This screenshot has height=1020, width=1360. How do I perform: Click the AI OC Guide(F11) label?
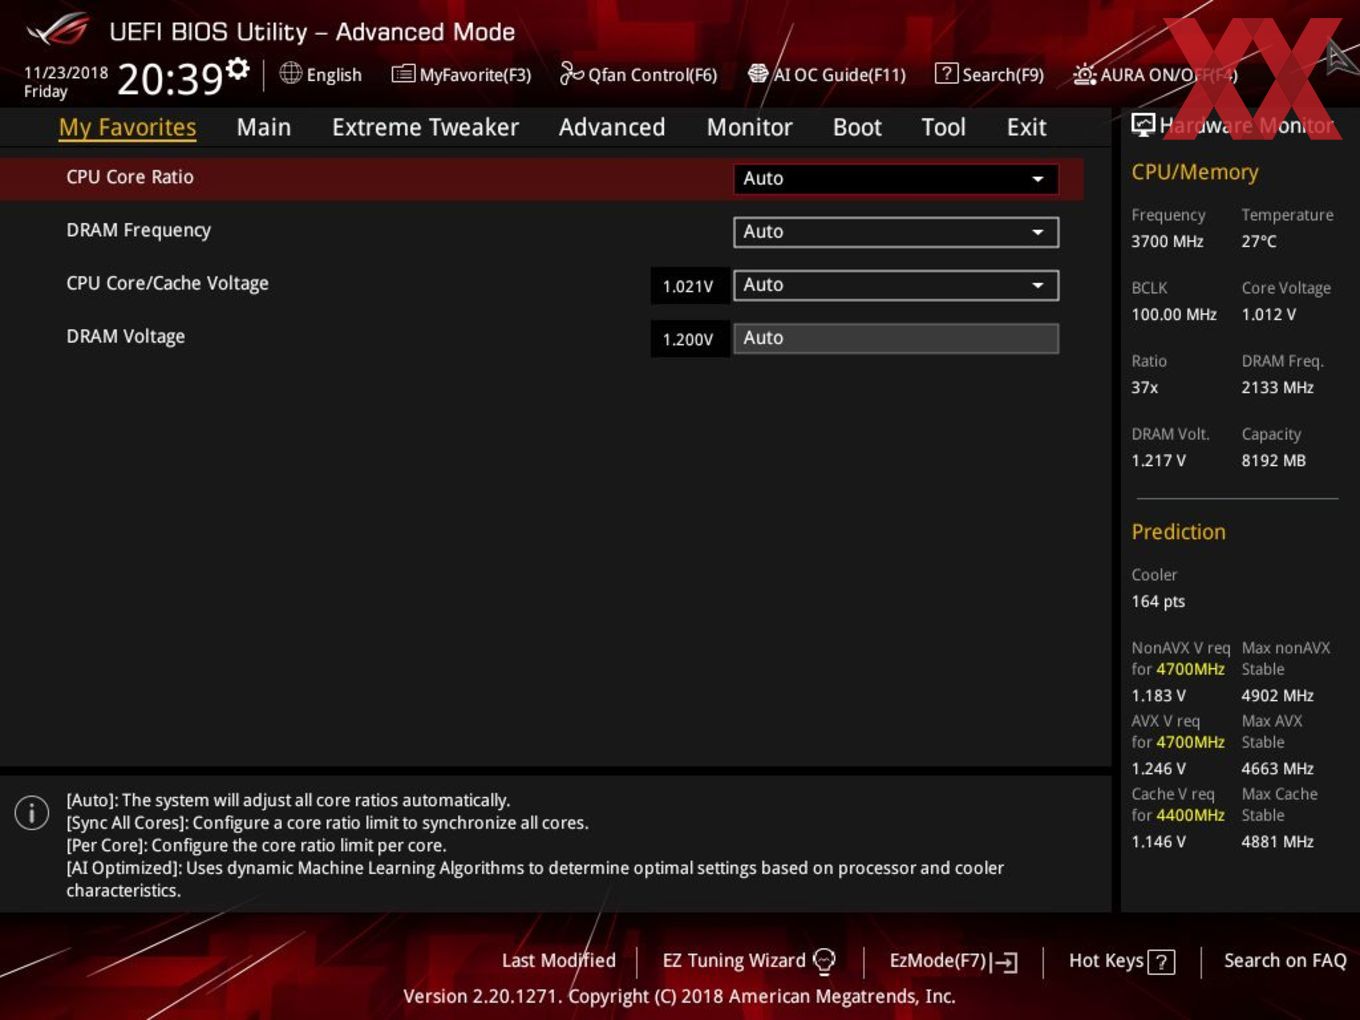tap(840, 75)
